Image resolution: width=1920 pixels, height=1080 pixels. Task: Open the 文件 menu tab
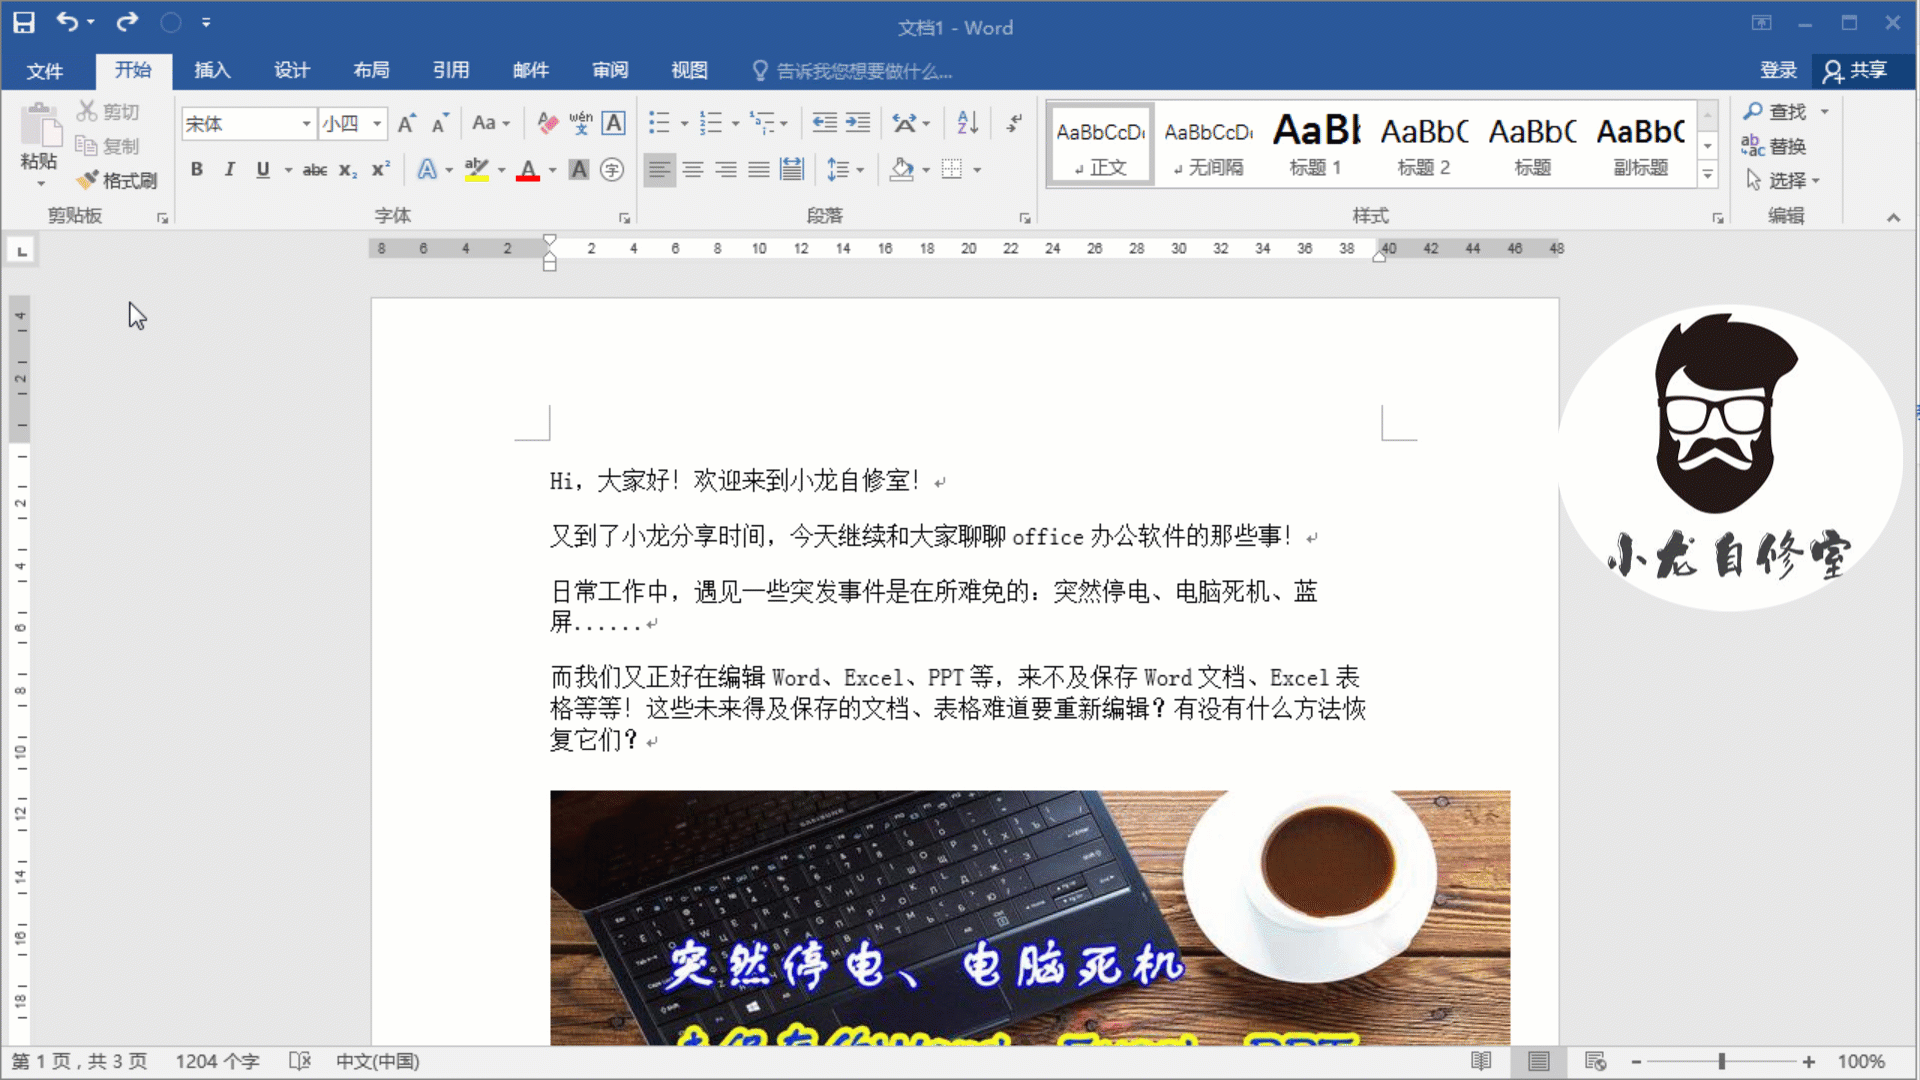(x=44, y=70)
